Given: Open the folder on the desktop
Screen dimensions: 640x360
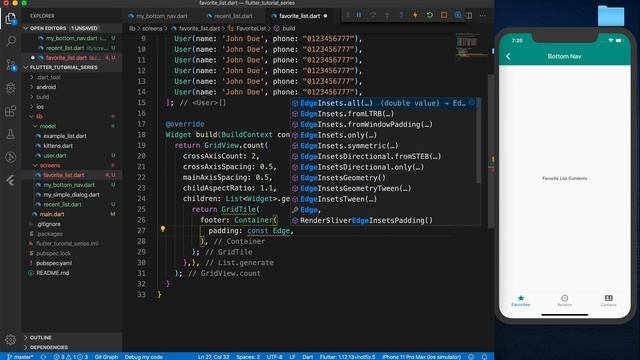Looking at the screenshot, I should click(611, 16).
